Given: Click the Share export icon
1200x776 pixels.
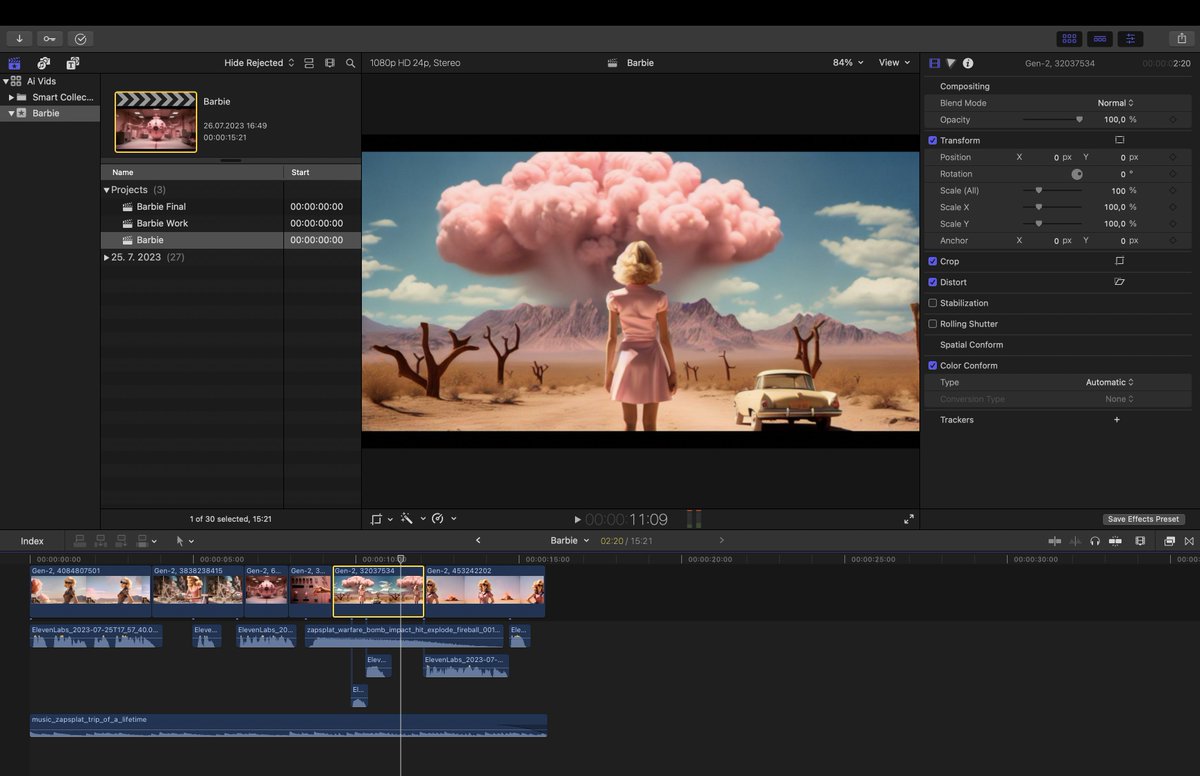Looking at the screenshot, I should (x=1182, y=39).
